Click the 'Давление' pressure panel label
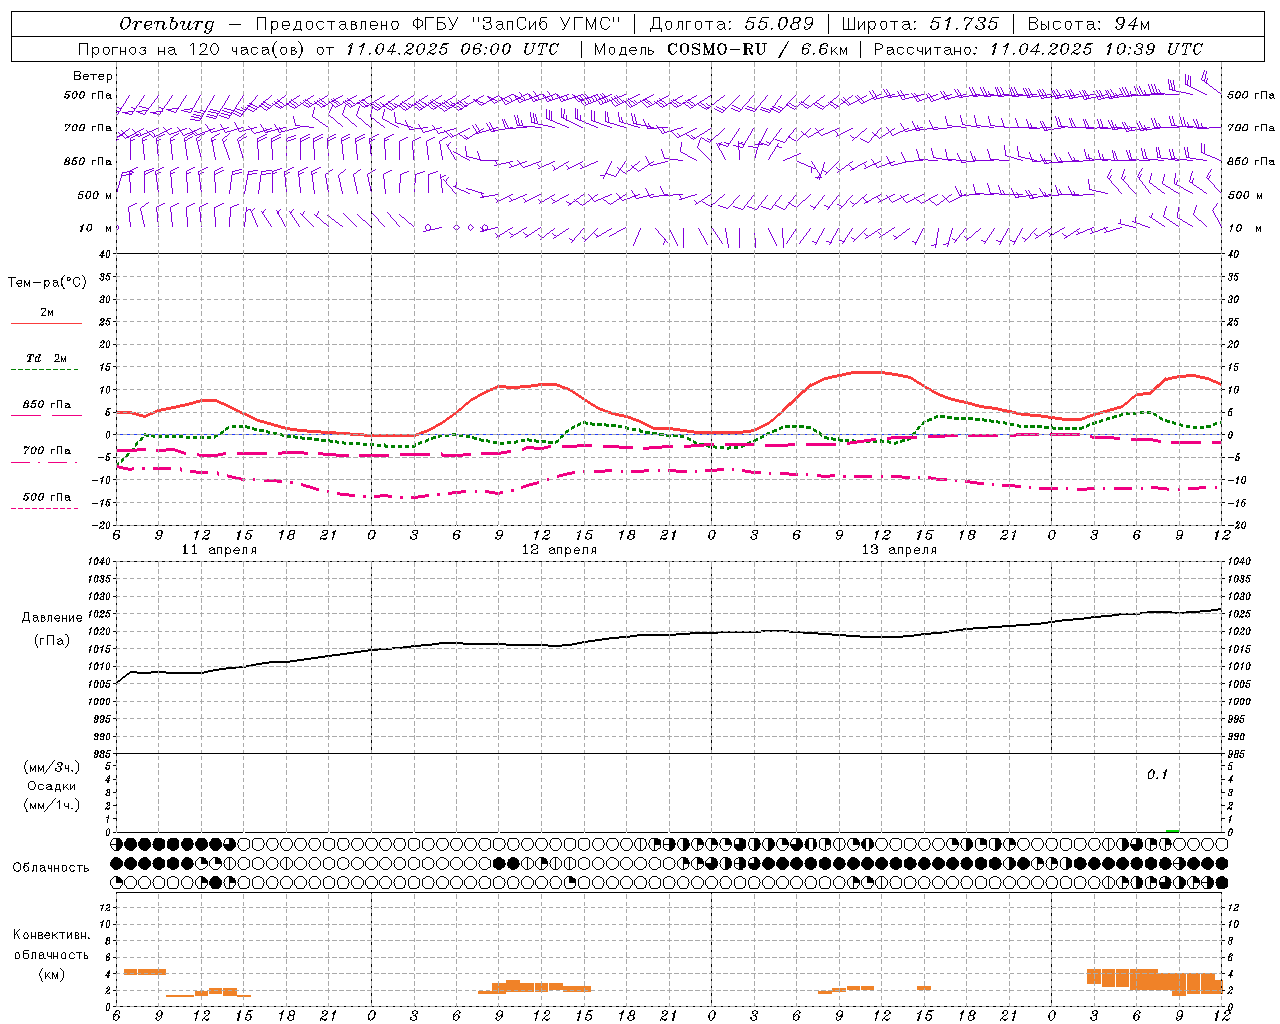The width and height of the screenshot is (1280, 1024). click(x=52, y=618)
